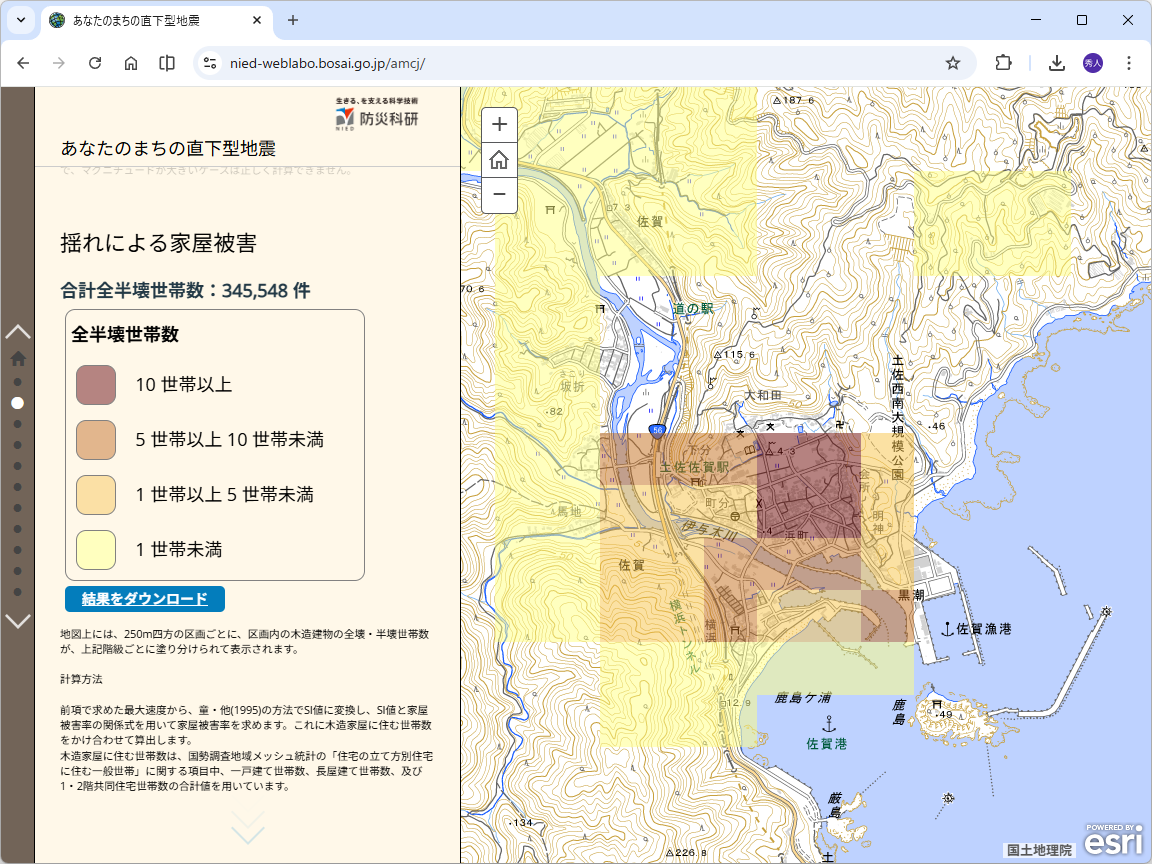Click the 10 世帯以上 color swatch
Image resolution: width=1152 pixels, height=864 pixels.
(96, 385)
